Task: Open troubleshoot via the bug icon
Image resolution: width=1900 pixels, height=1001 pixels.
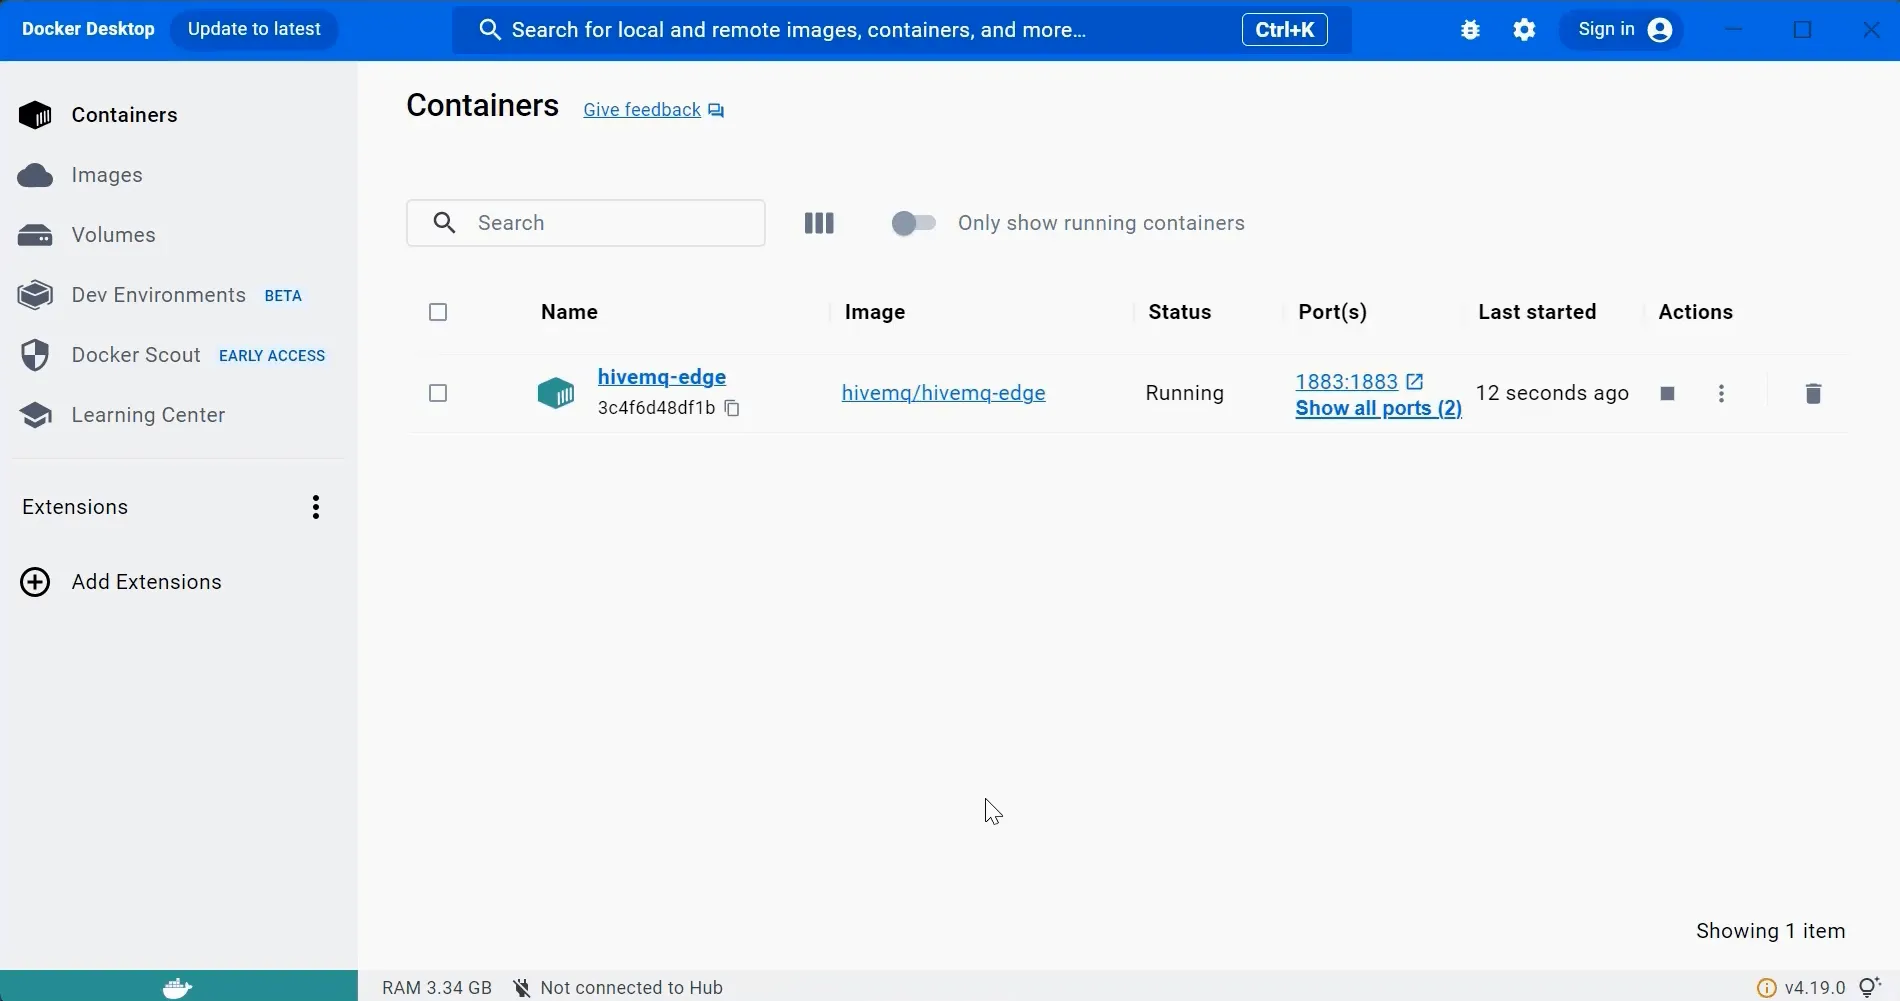Action: click(1470, 30)
